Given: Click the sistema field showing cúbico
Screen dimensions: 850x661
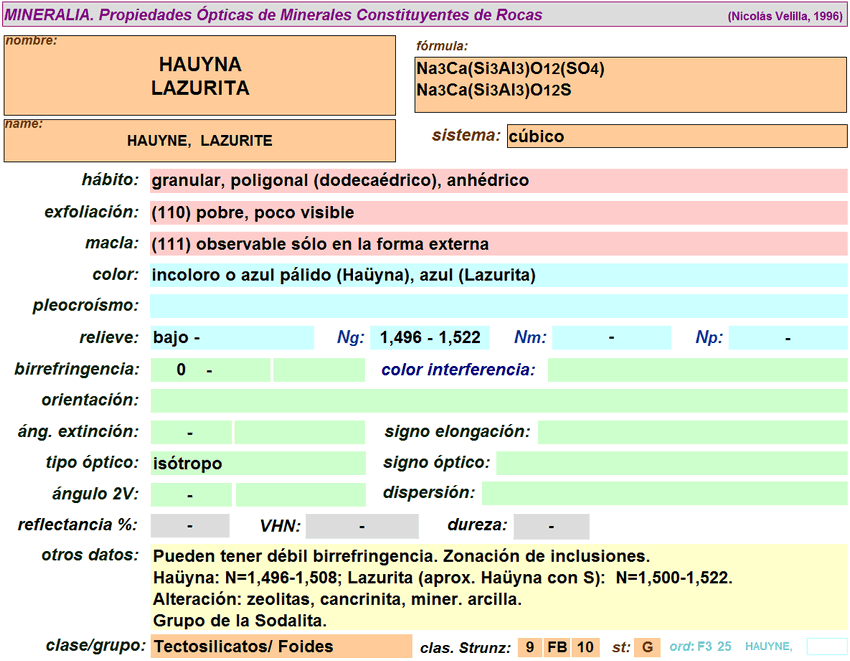Looking at the screenshot, I should (676, 136).
